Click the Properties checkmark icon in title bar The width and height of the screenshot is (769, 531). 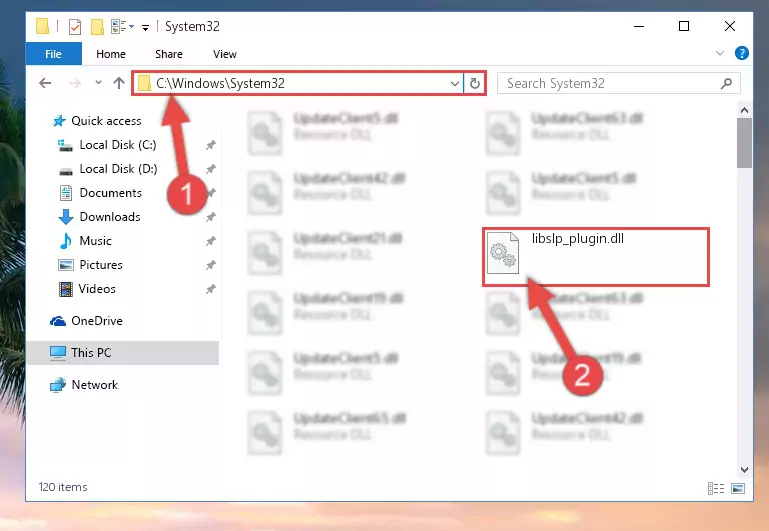point(75,26)
